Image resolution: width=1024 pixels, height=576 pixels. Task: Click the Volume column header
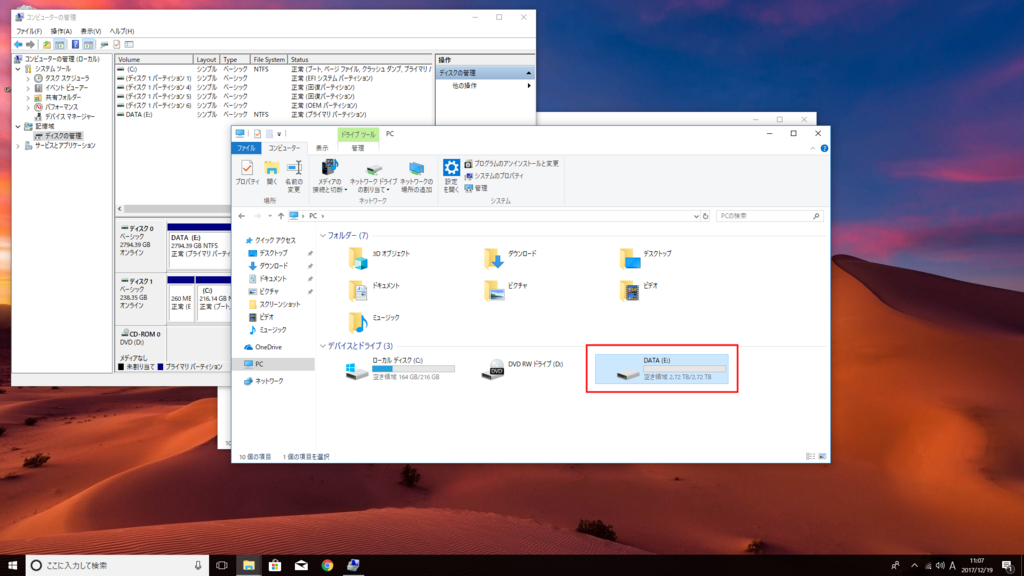pos(154,59)
